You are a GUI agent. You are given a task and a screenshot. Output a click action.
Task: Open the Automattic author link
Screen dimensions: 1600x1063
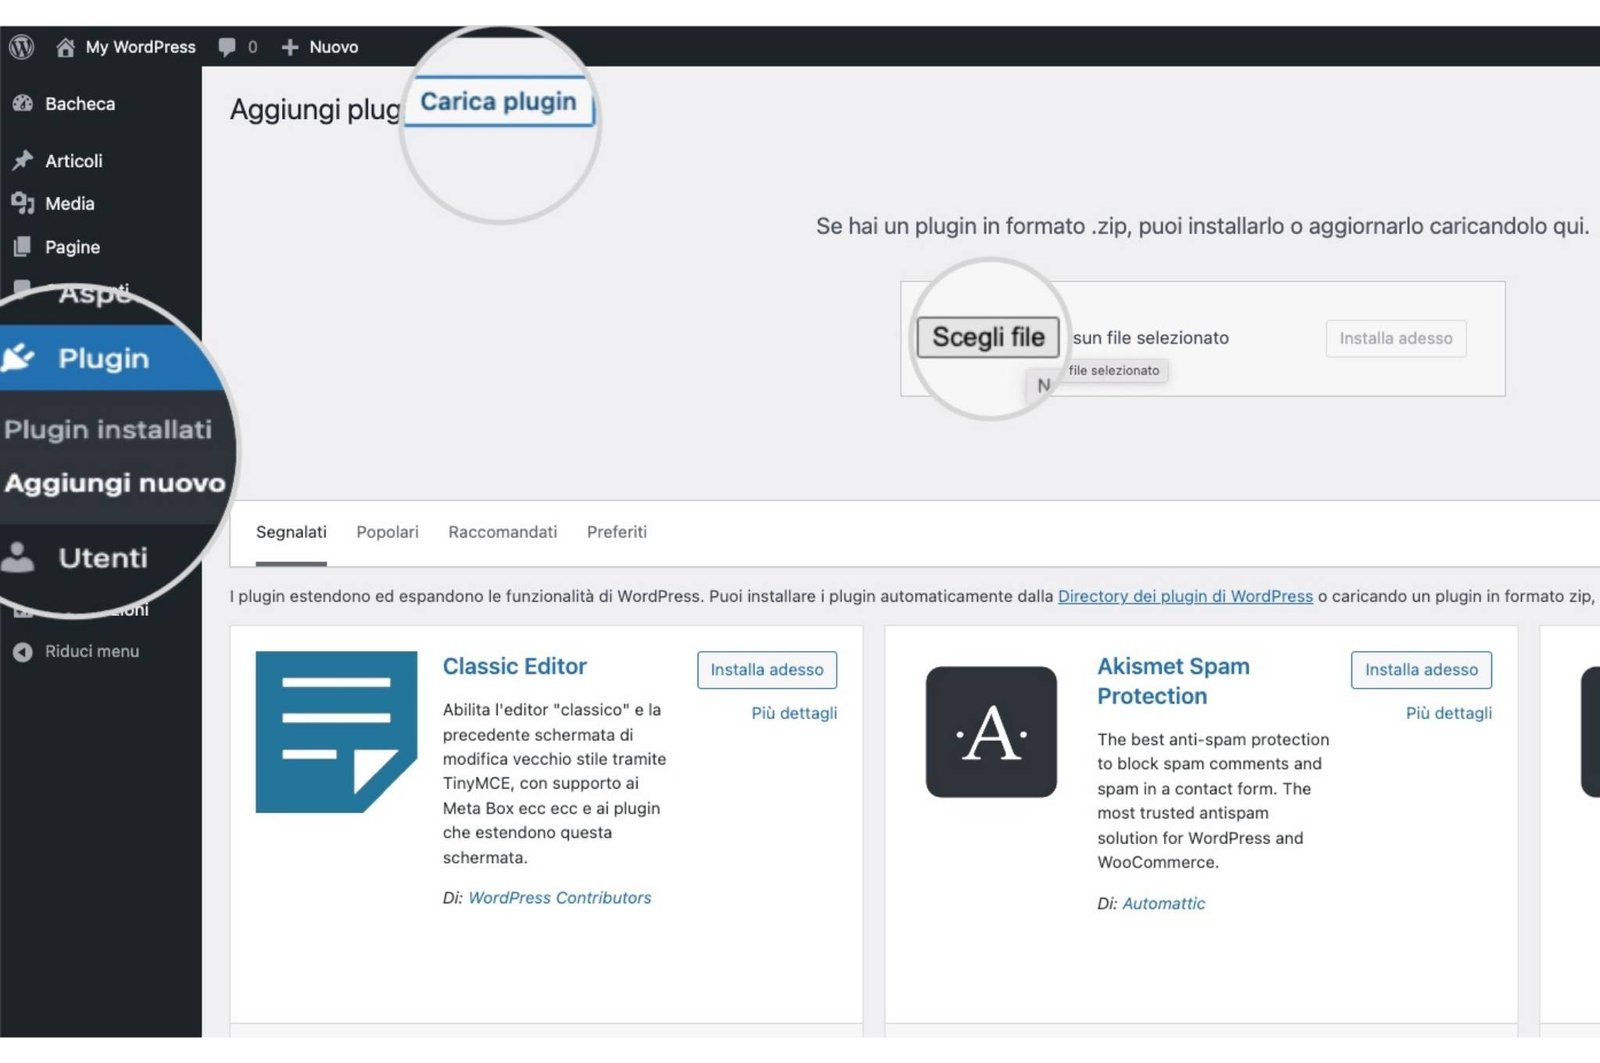1164,903
